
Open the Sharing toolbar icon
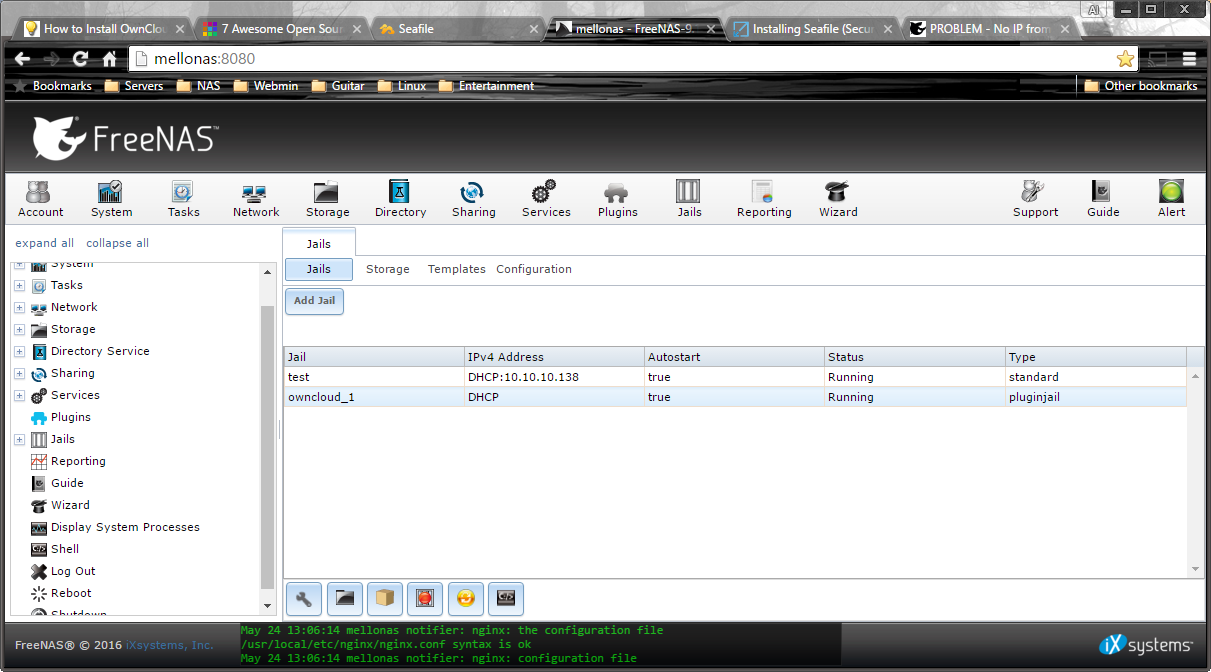tap(473, 199)
